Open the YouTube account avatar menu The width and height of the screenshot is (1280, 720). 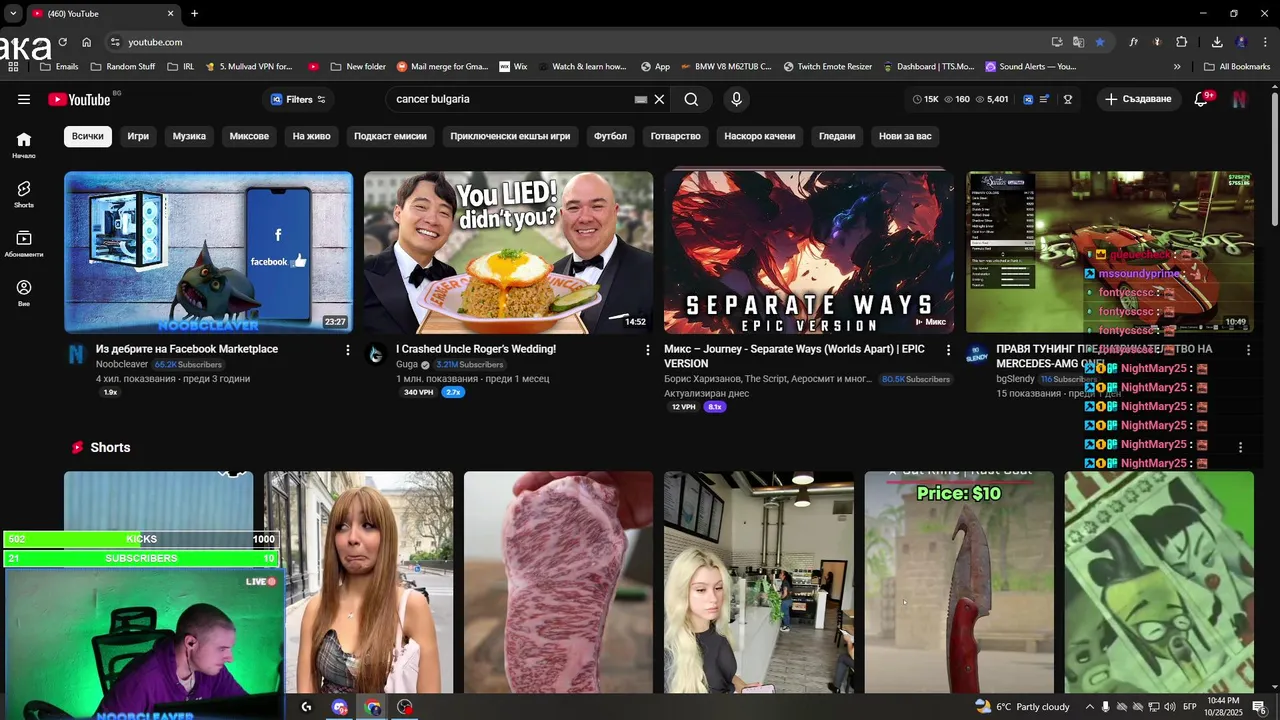1240,99
